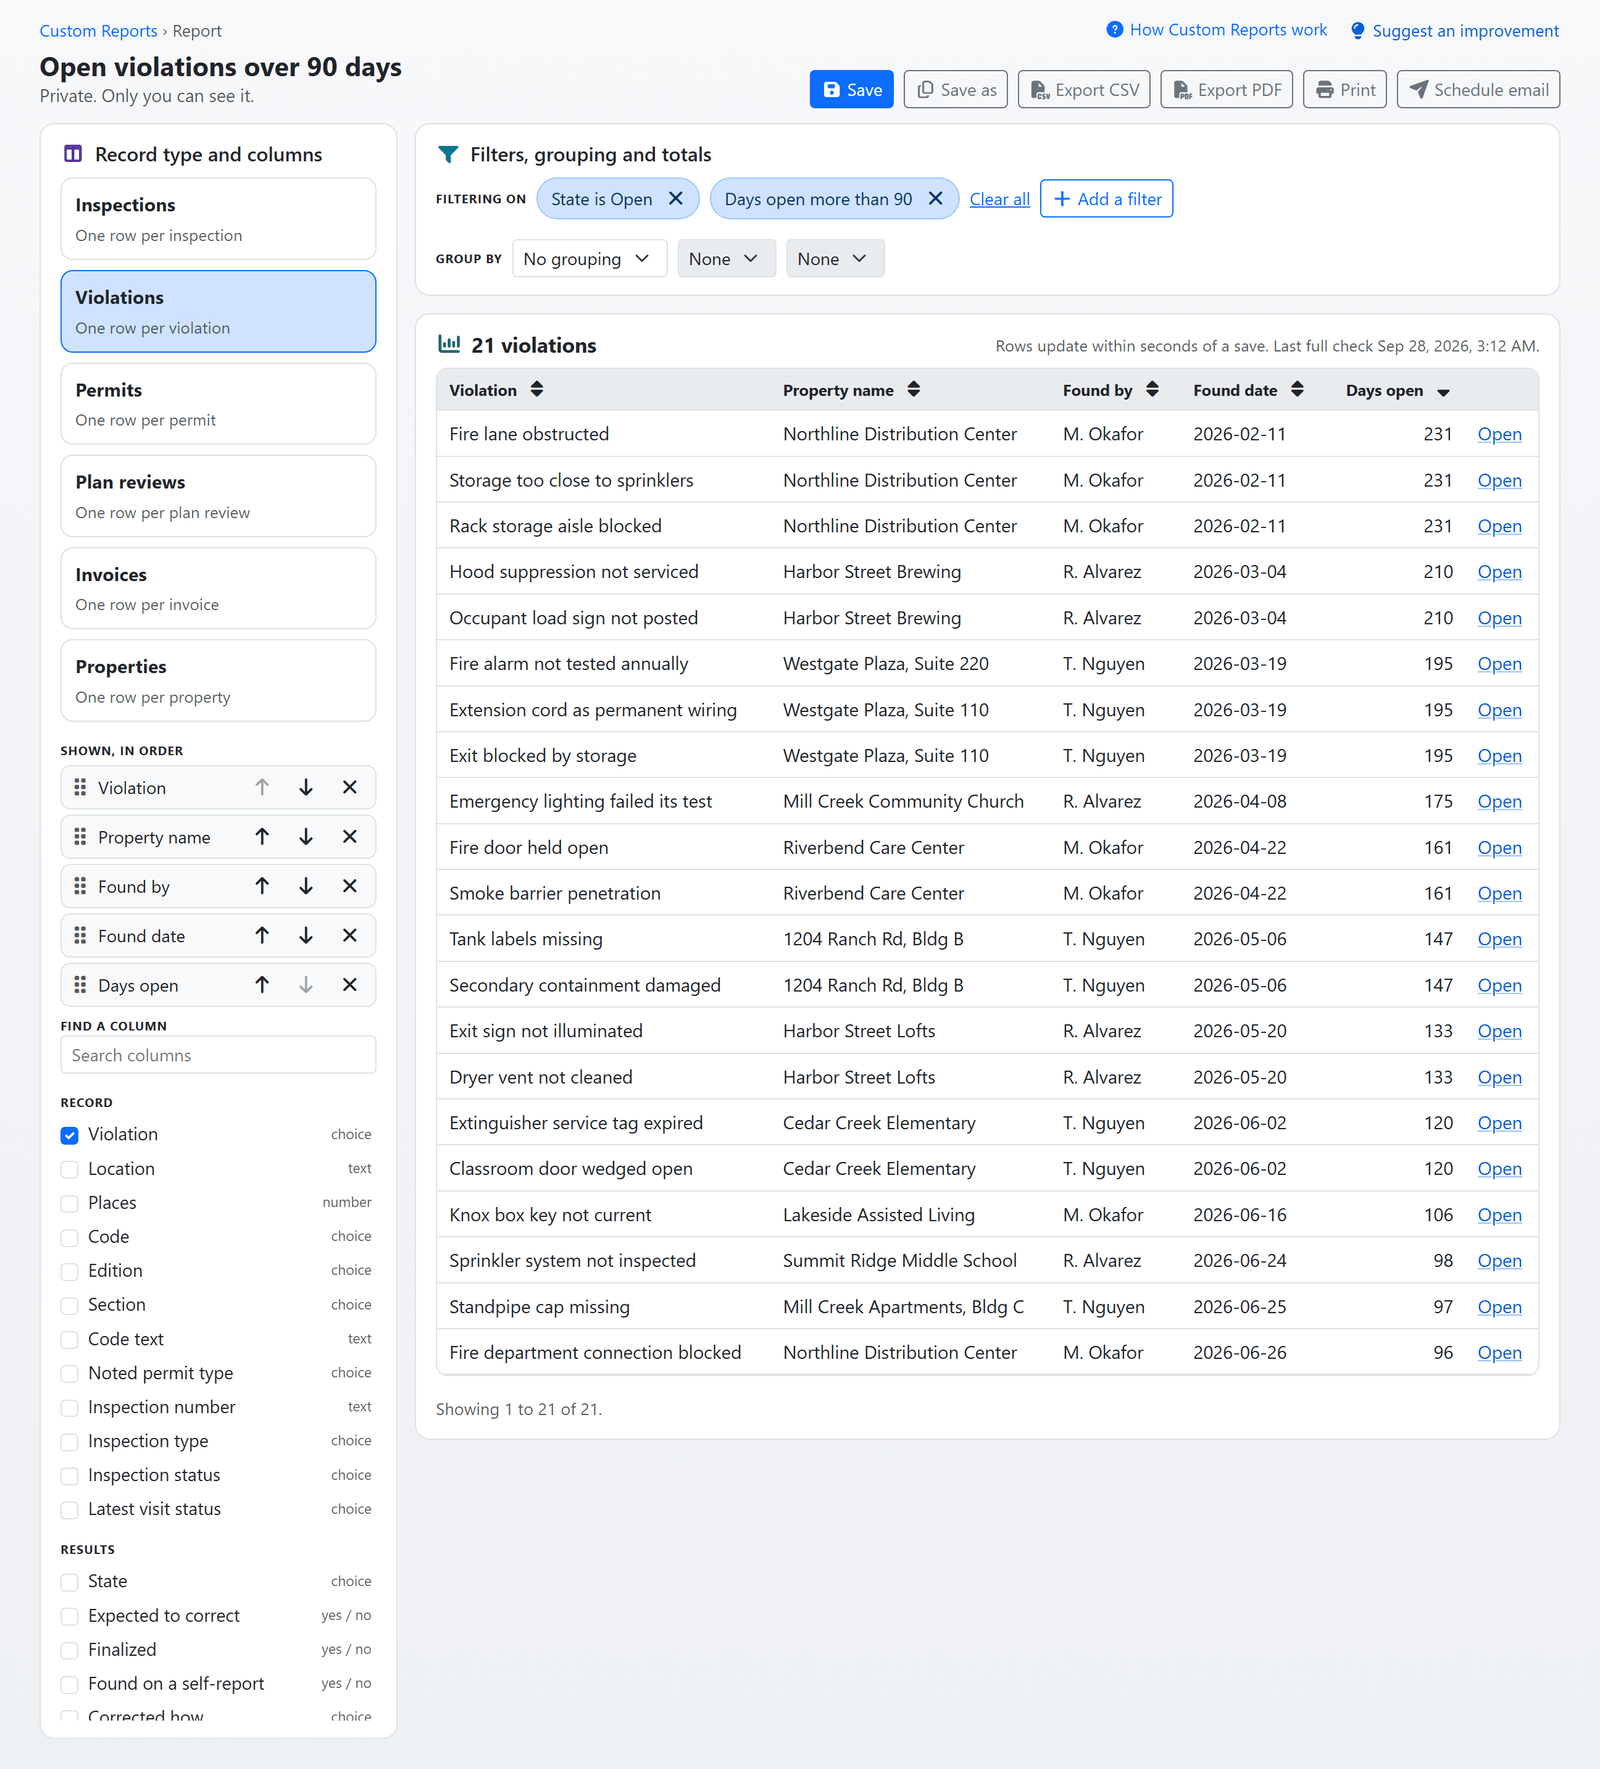1600x1769 pixels.
Task: Click the help icon for Custom Reports
Action: 1115,30
